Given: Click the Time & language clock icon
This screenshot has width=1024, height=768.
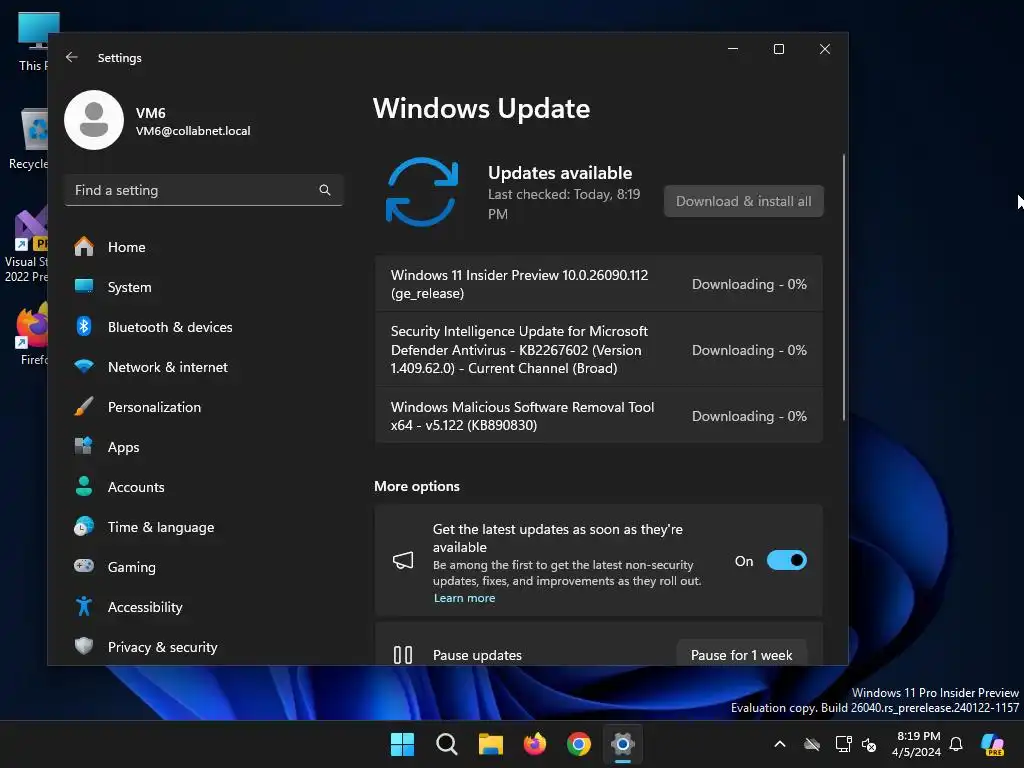Looking at the screenshot, I should [x=84, y=526].
